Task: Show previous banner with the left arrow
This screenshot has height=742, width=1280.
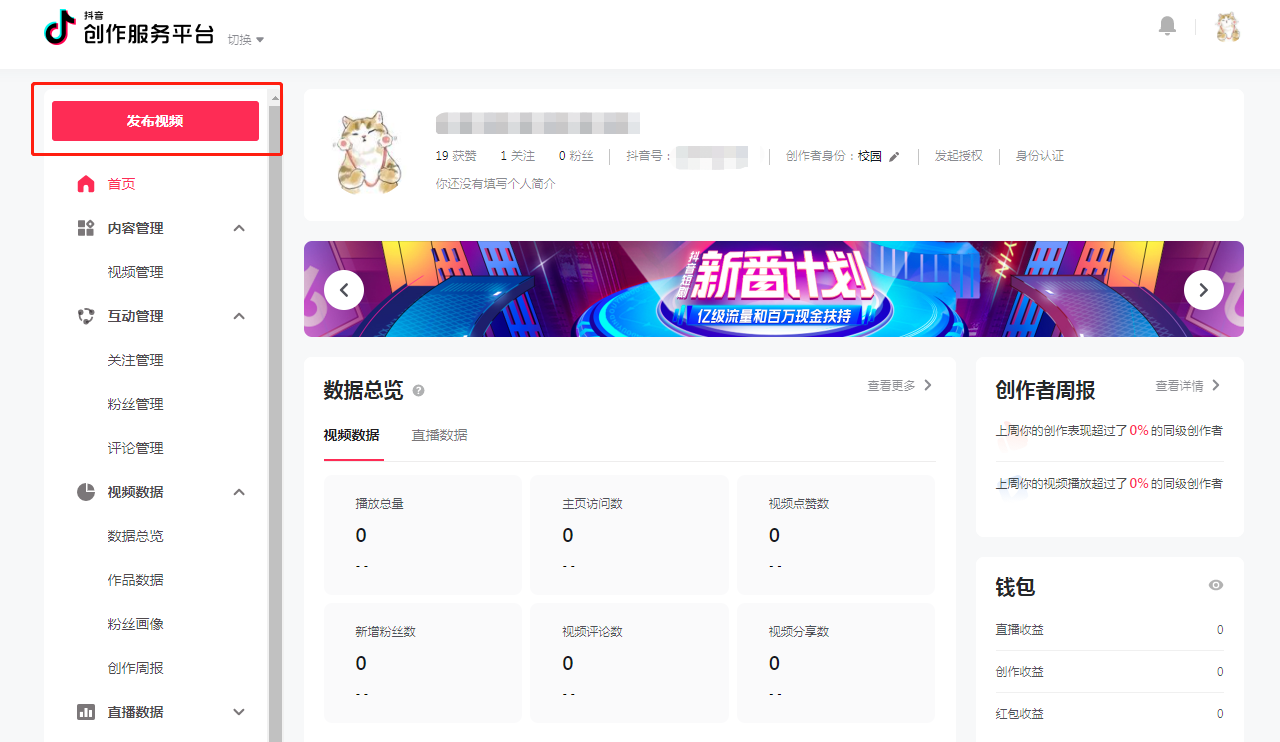Action: 344,290
